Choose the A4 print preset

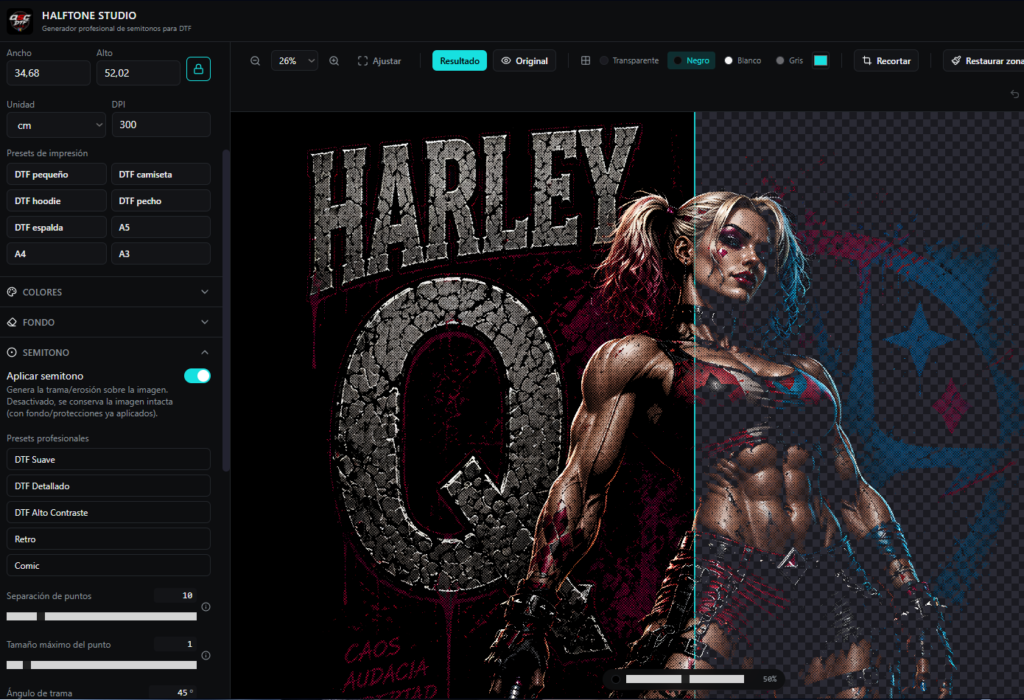click(56, 253)
